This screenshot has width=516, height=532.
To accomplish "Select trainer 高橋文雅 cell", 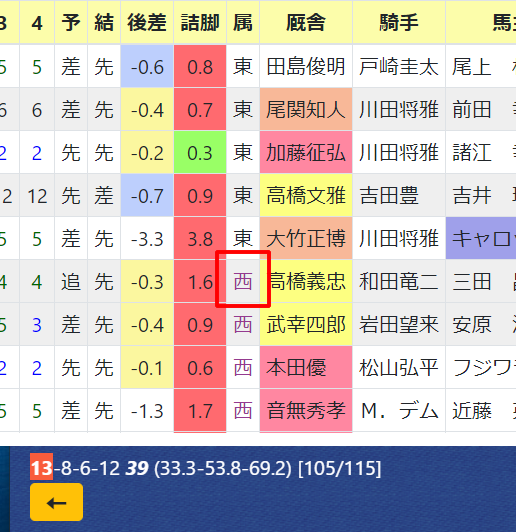I will point(306,195).
